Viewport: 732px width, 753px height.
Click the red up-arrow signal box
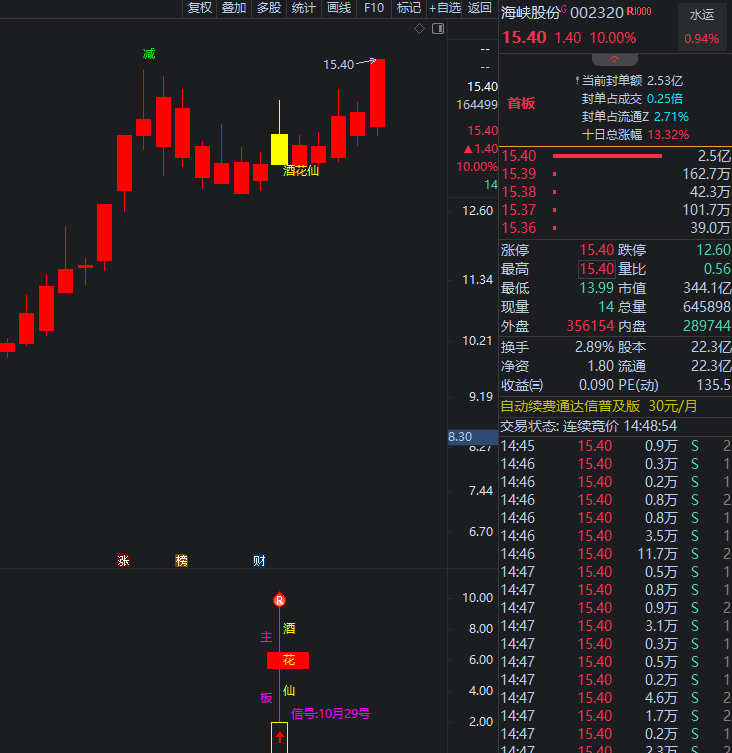coord(280,738)
